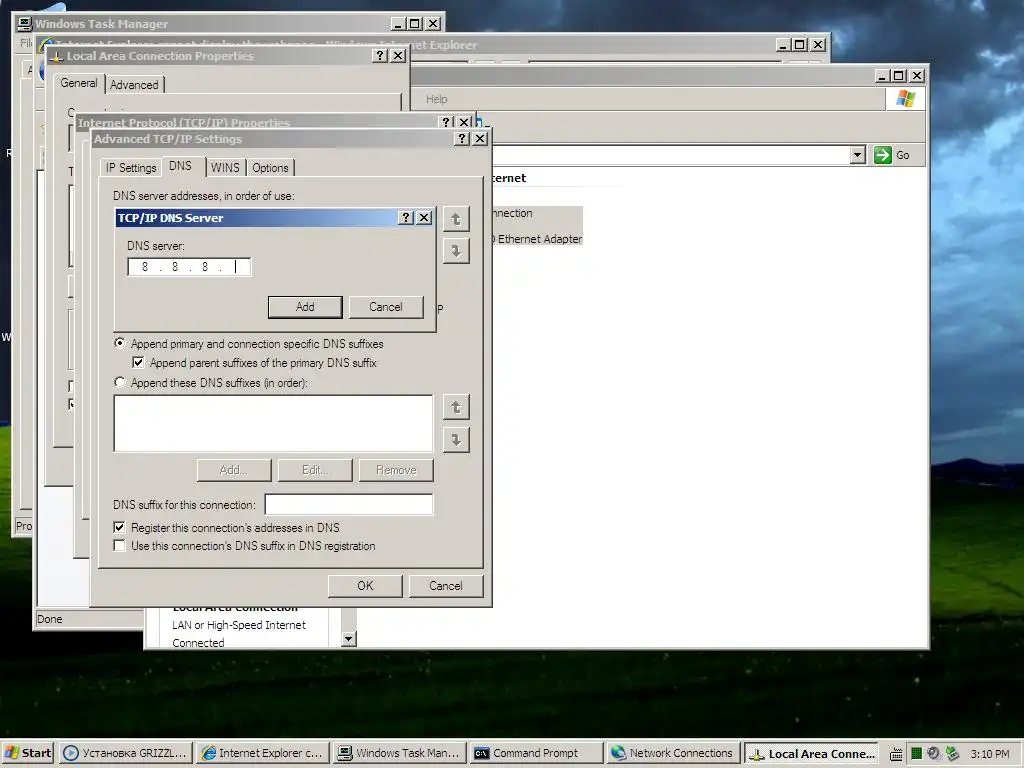Expand the address bar dropdown in Network Connections
Screen dimensions: 1024x768
(x=857, y=155)
